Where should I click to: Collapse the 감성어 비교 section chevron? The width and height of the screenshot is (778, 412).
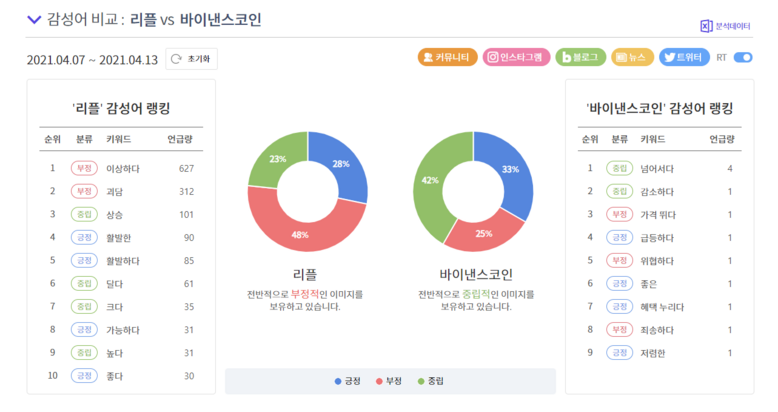pos(34,20)
